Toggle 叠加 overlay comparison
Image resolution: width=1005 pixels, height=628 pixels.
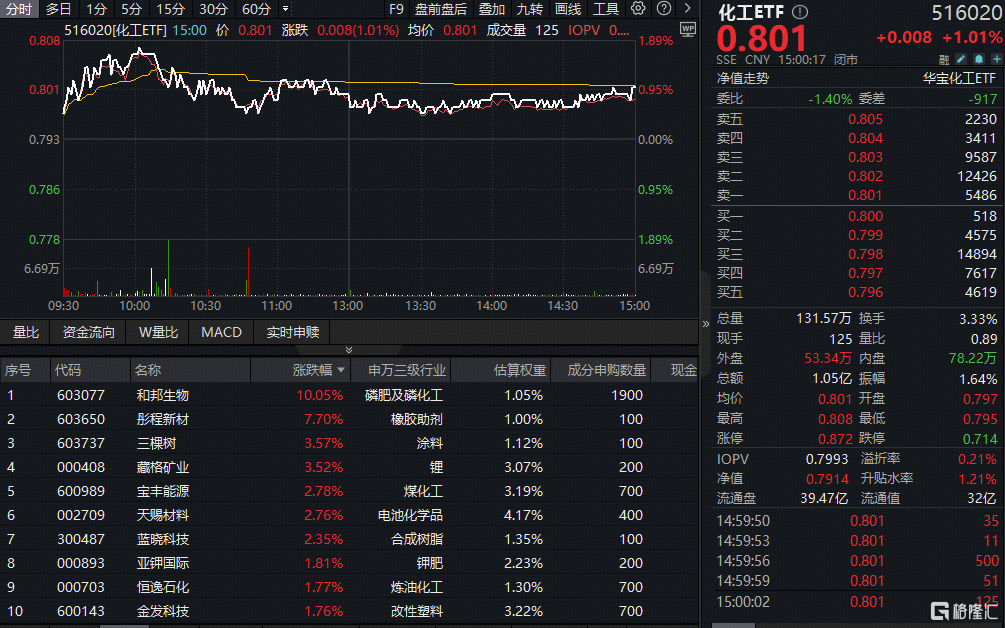[x=492, y=9]
